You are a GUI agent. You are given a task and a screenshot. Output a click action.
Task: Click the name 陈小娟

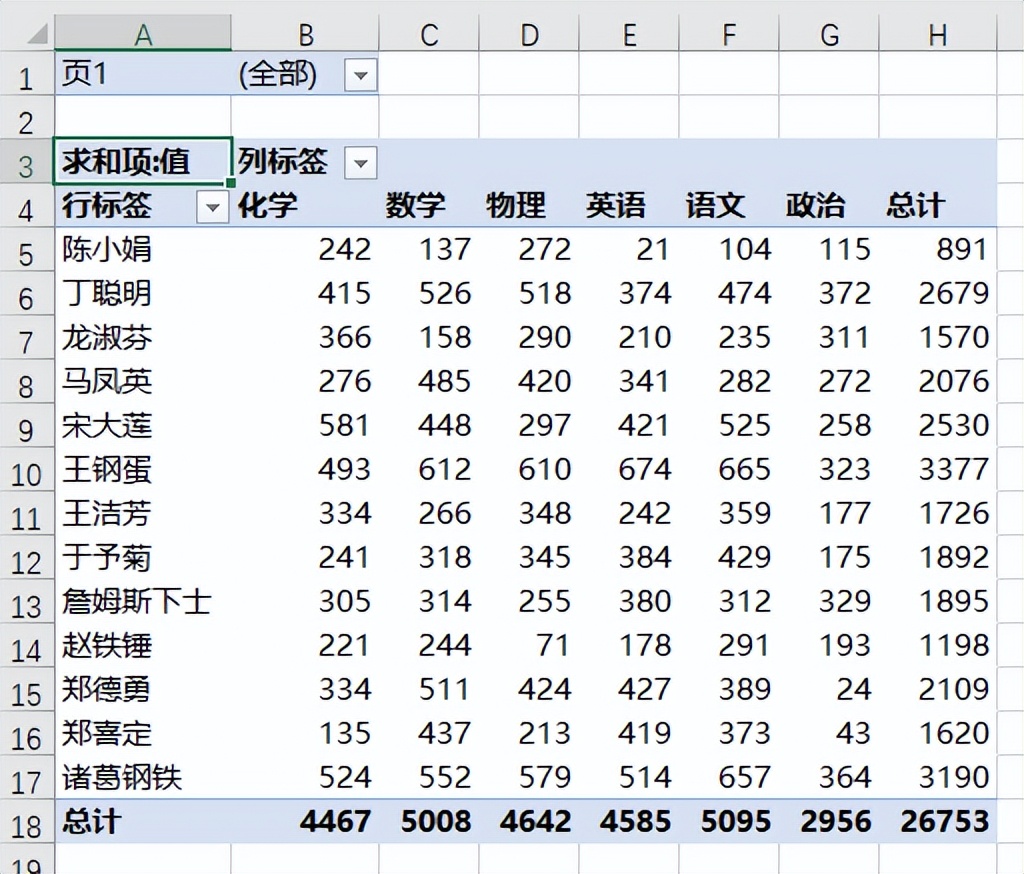[107, 250]
